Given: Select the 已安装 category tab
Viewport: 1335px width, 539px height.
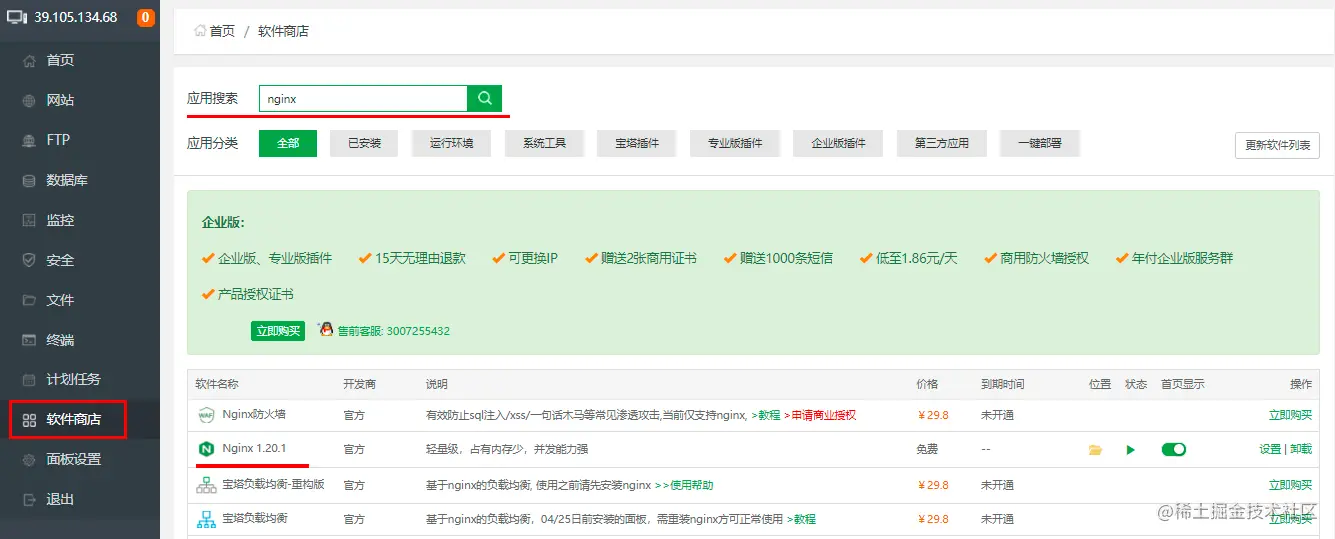Looking at the screenshot, I should [x=364, y=143].
